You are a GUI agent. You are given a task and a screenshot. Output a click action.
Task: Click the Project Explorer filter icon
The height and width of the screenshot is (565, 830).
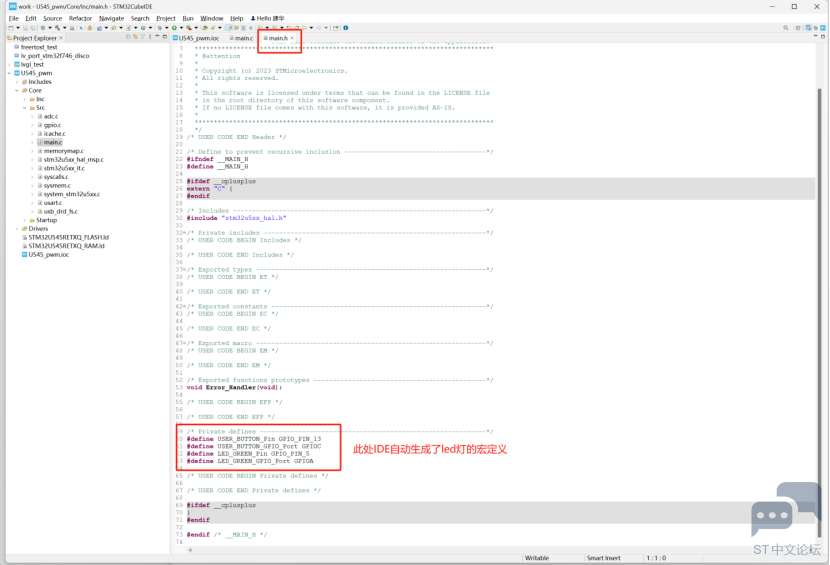click(142, 37)
